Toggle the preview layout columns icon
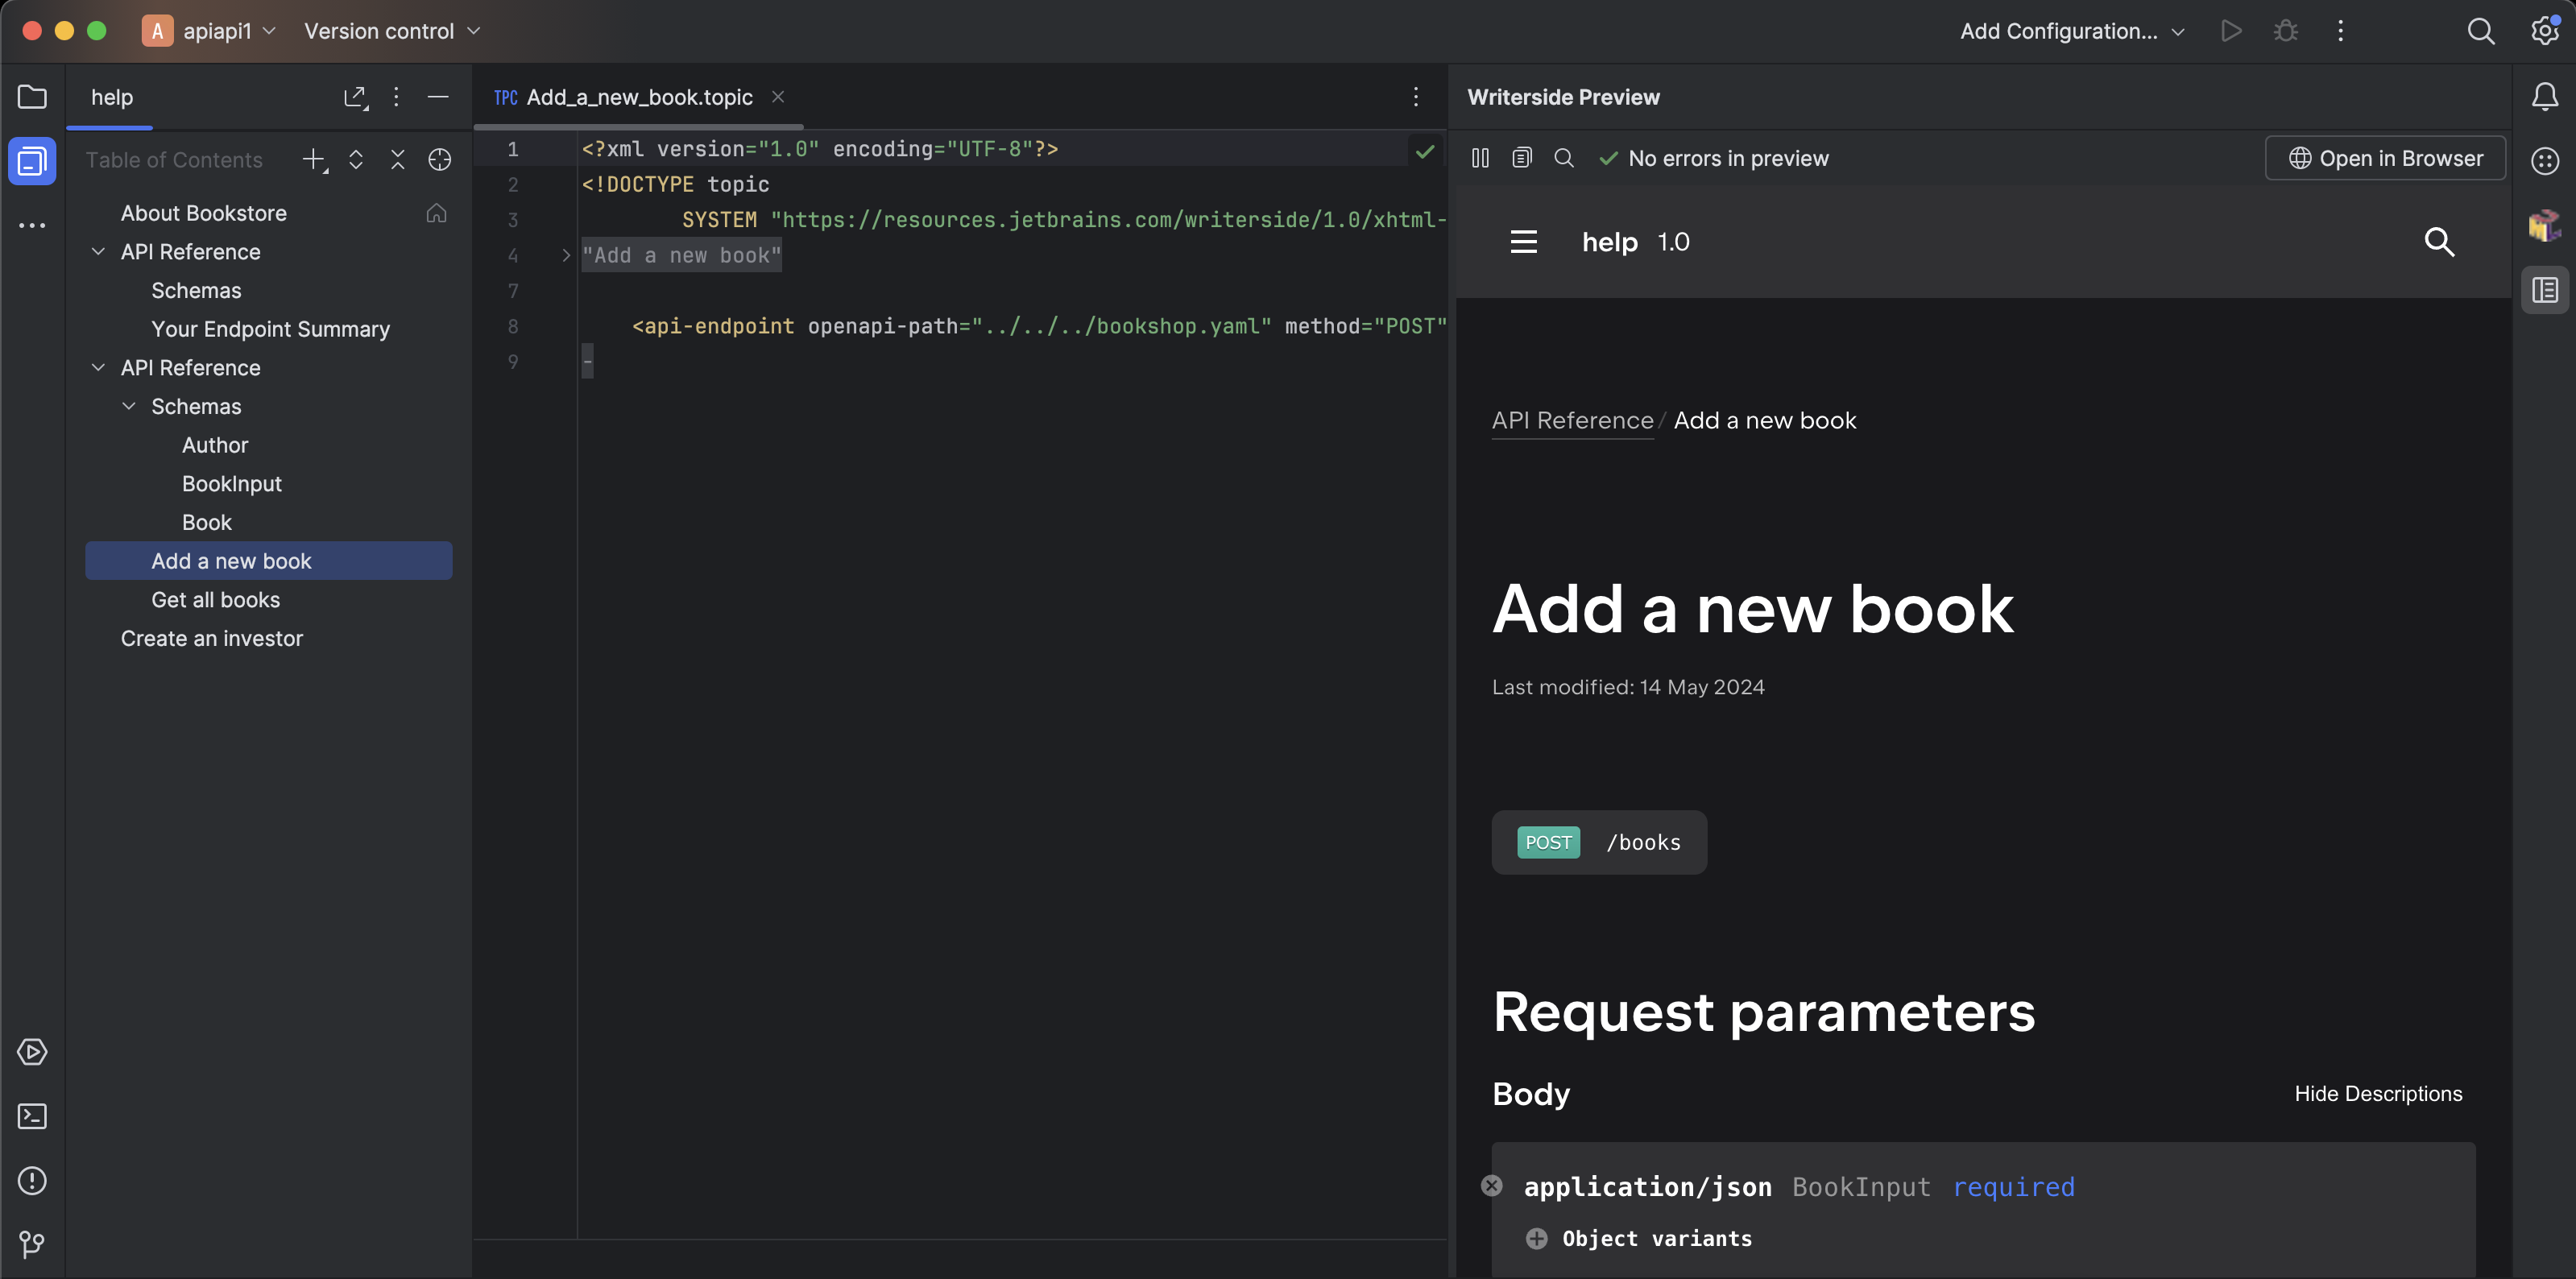The image size is (2576, 1279). (x=1481, y=158)
